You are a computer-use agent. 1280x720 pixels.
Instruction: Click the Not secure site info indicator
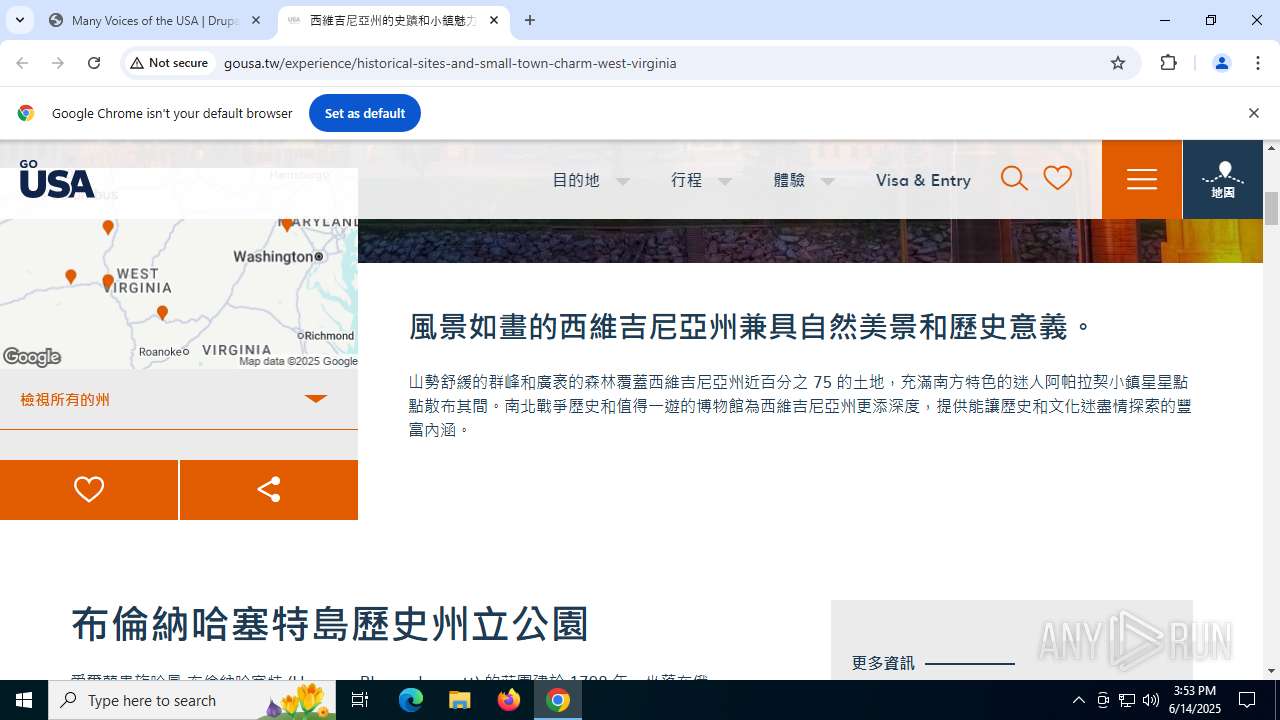click(x=169, y=63)
